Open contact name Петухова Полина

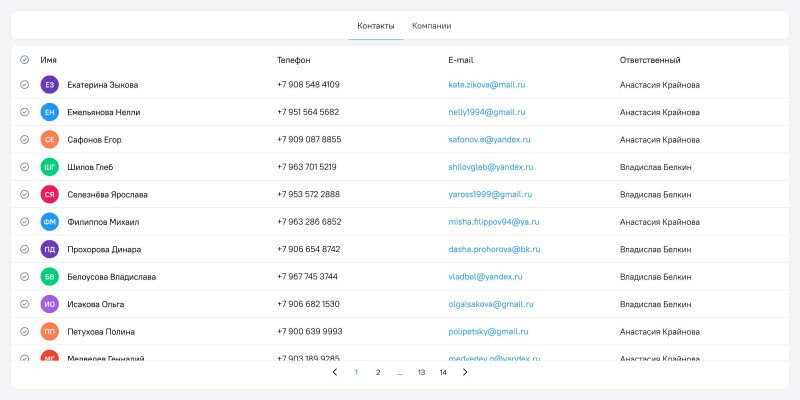tap(101, 332)
